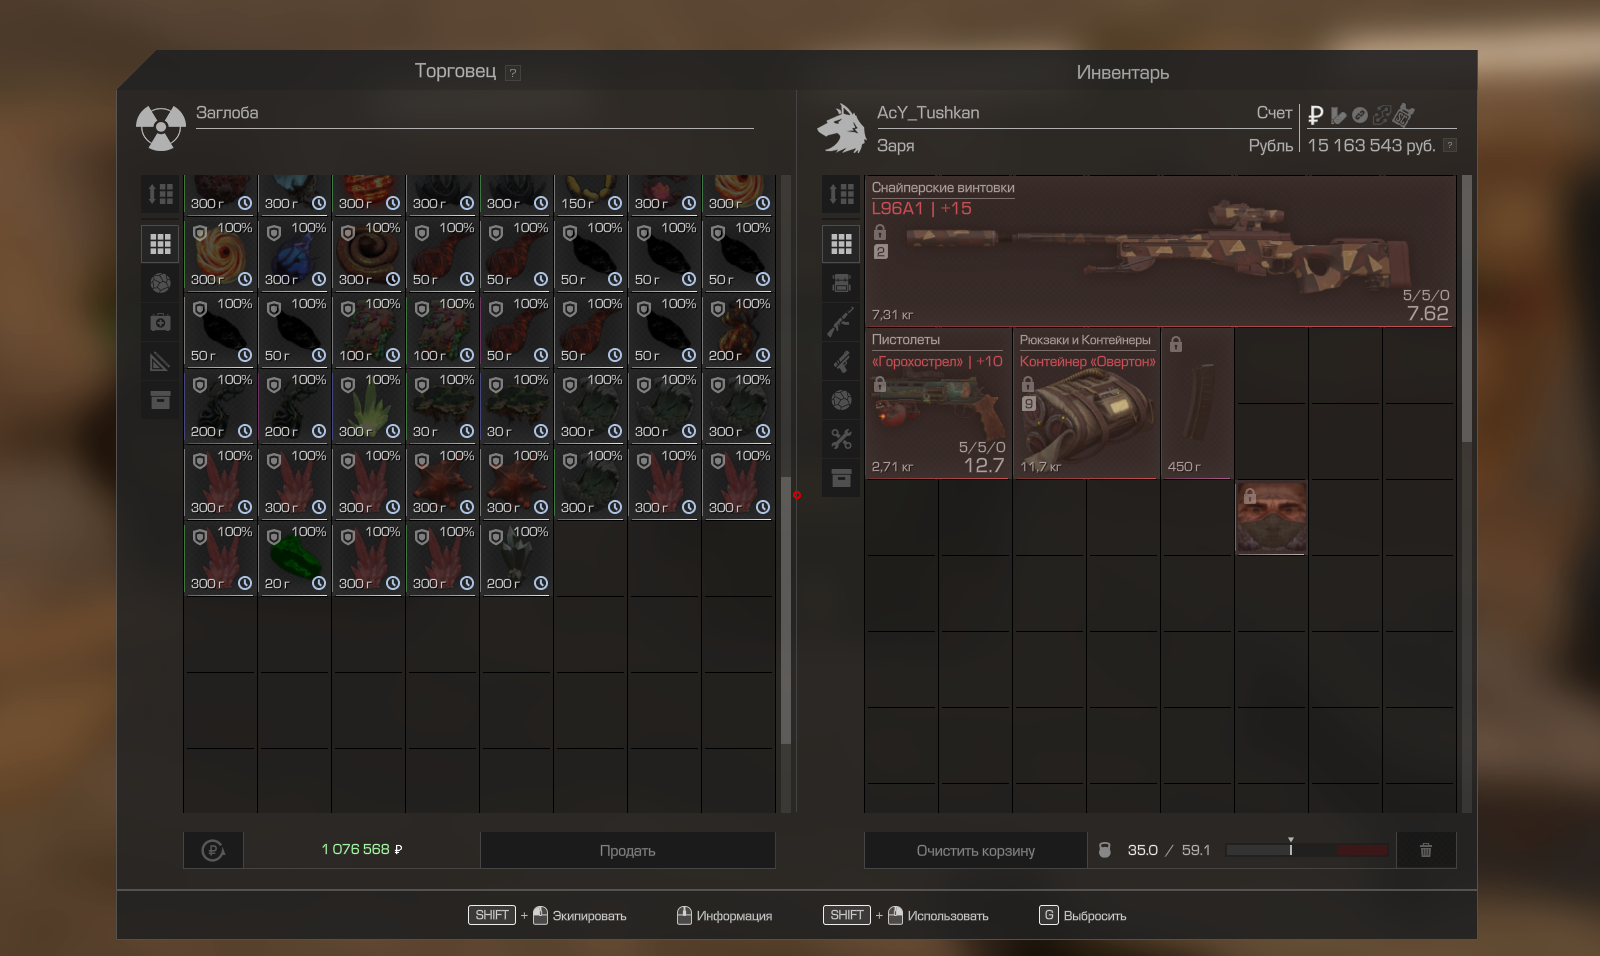Select the orange 200 г artifact ending third row
The height and width of the screenshot is (956, 1600).
[x=738, y=330]
